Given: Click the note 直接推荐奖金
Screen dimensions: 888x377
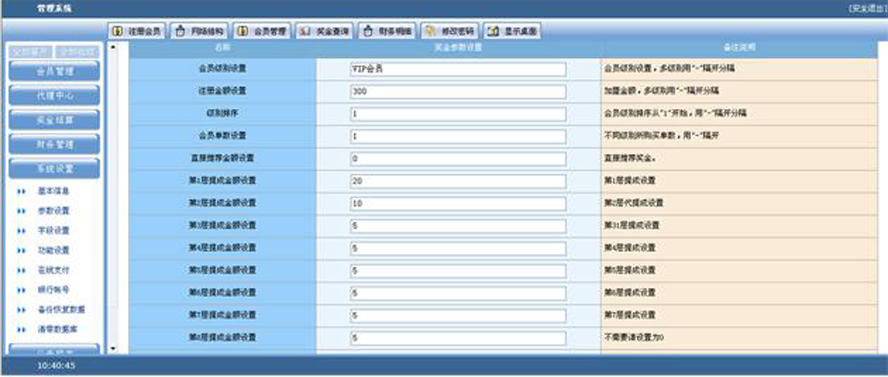Looking at the screenshot, I should tap(630, 158).
